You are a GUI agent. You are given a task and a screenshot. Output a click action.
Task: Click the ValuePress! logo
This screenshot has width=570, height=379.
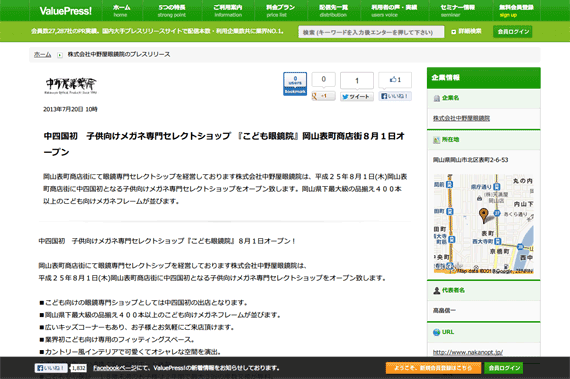65,11
